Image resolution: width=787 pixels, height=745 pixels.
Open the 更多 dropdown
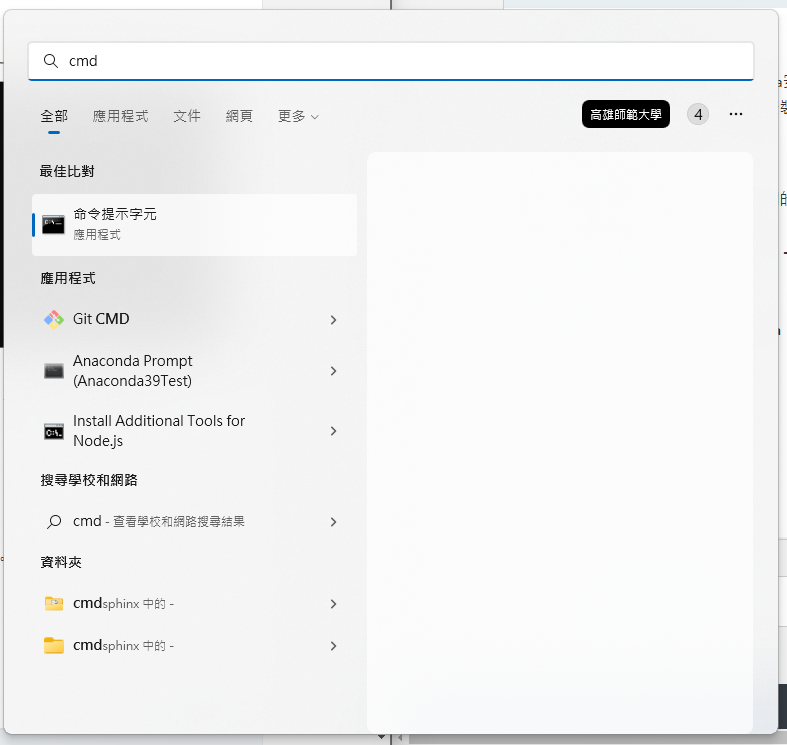[299, 116]
